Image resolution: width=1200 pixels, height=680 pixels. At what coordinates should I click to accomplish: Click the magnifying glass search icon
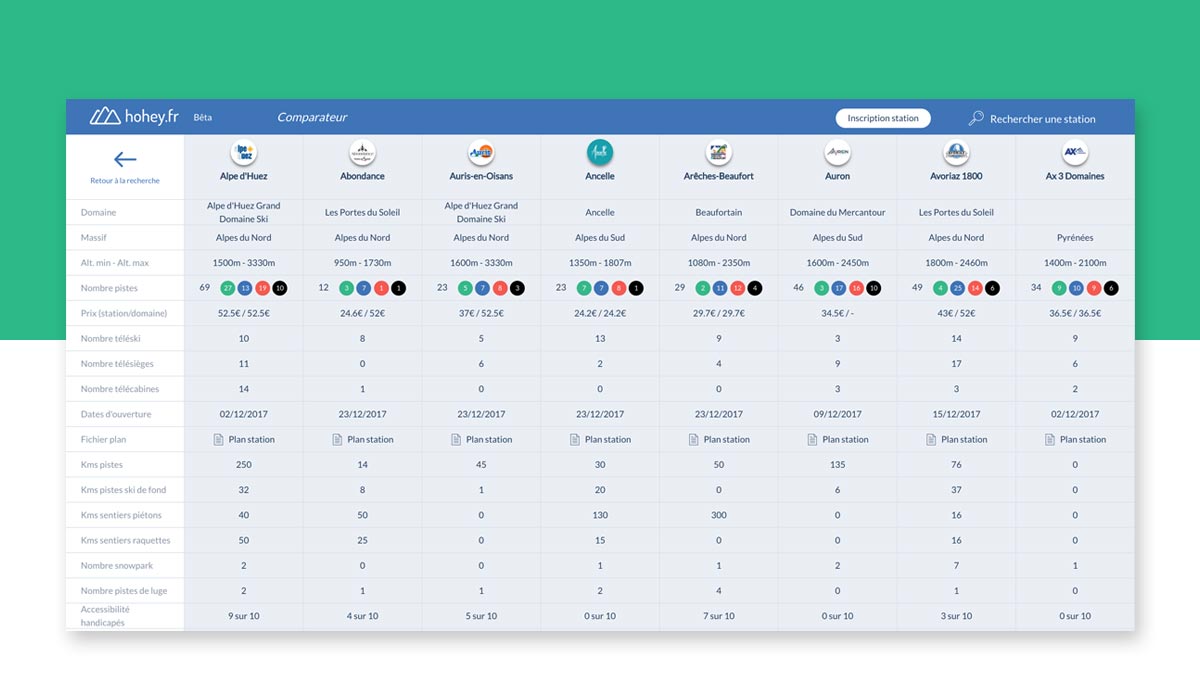(x=976, y=118)
